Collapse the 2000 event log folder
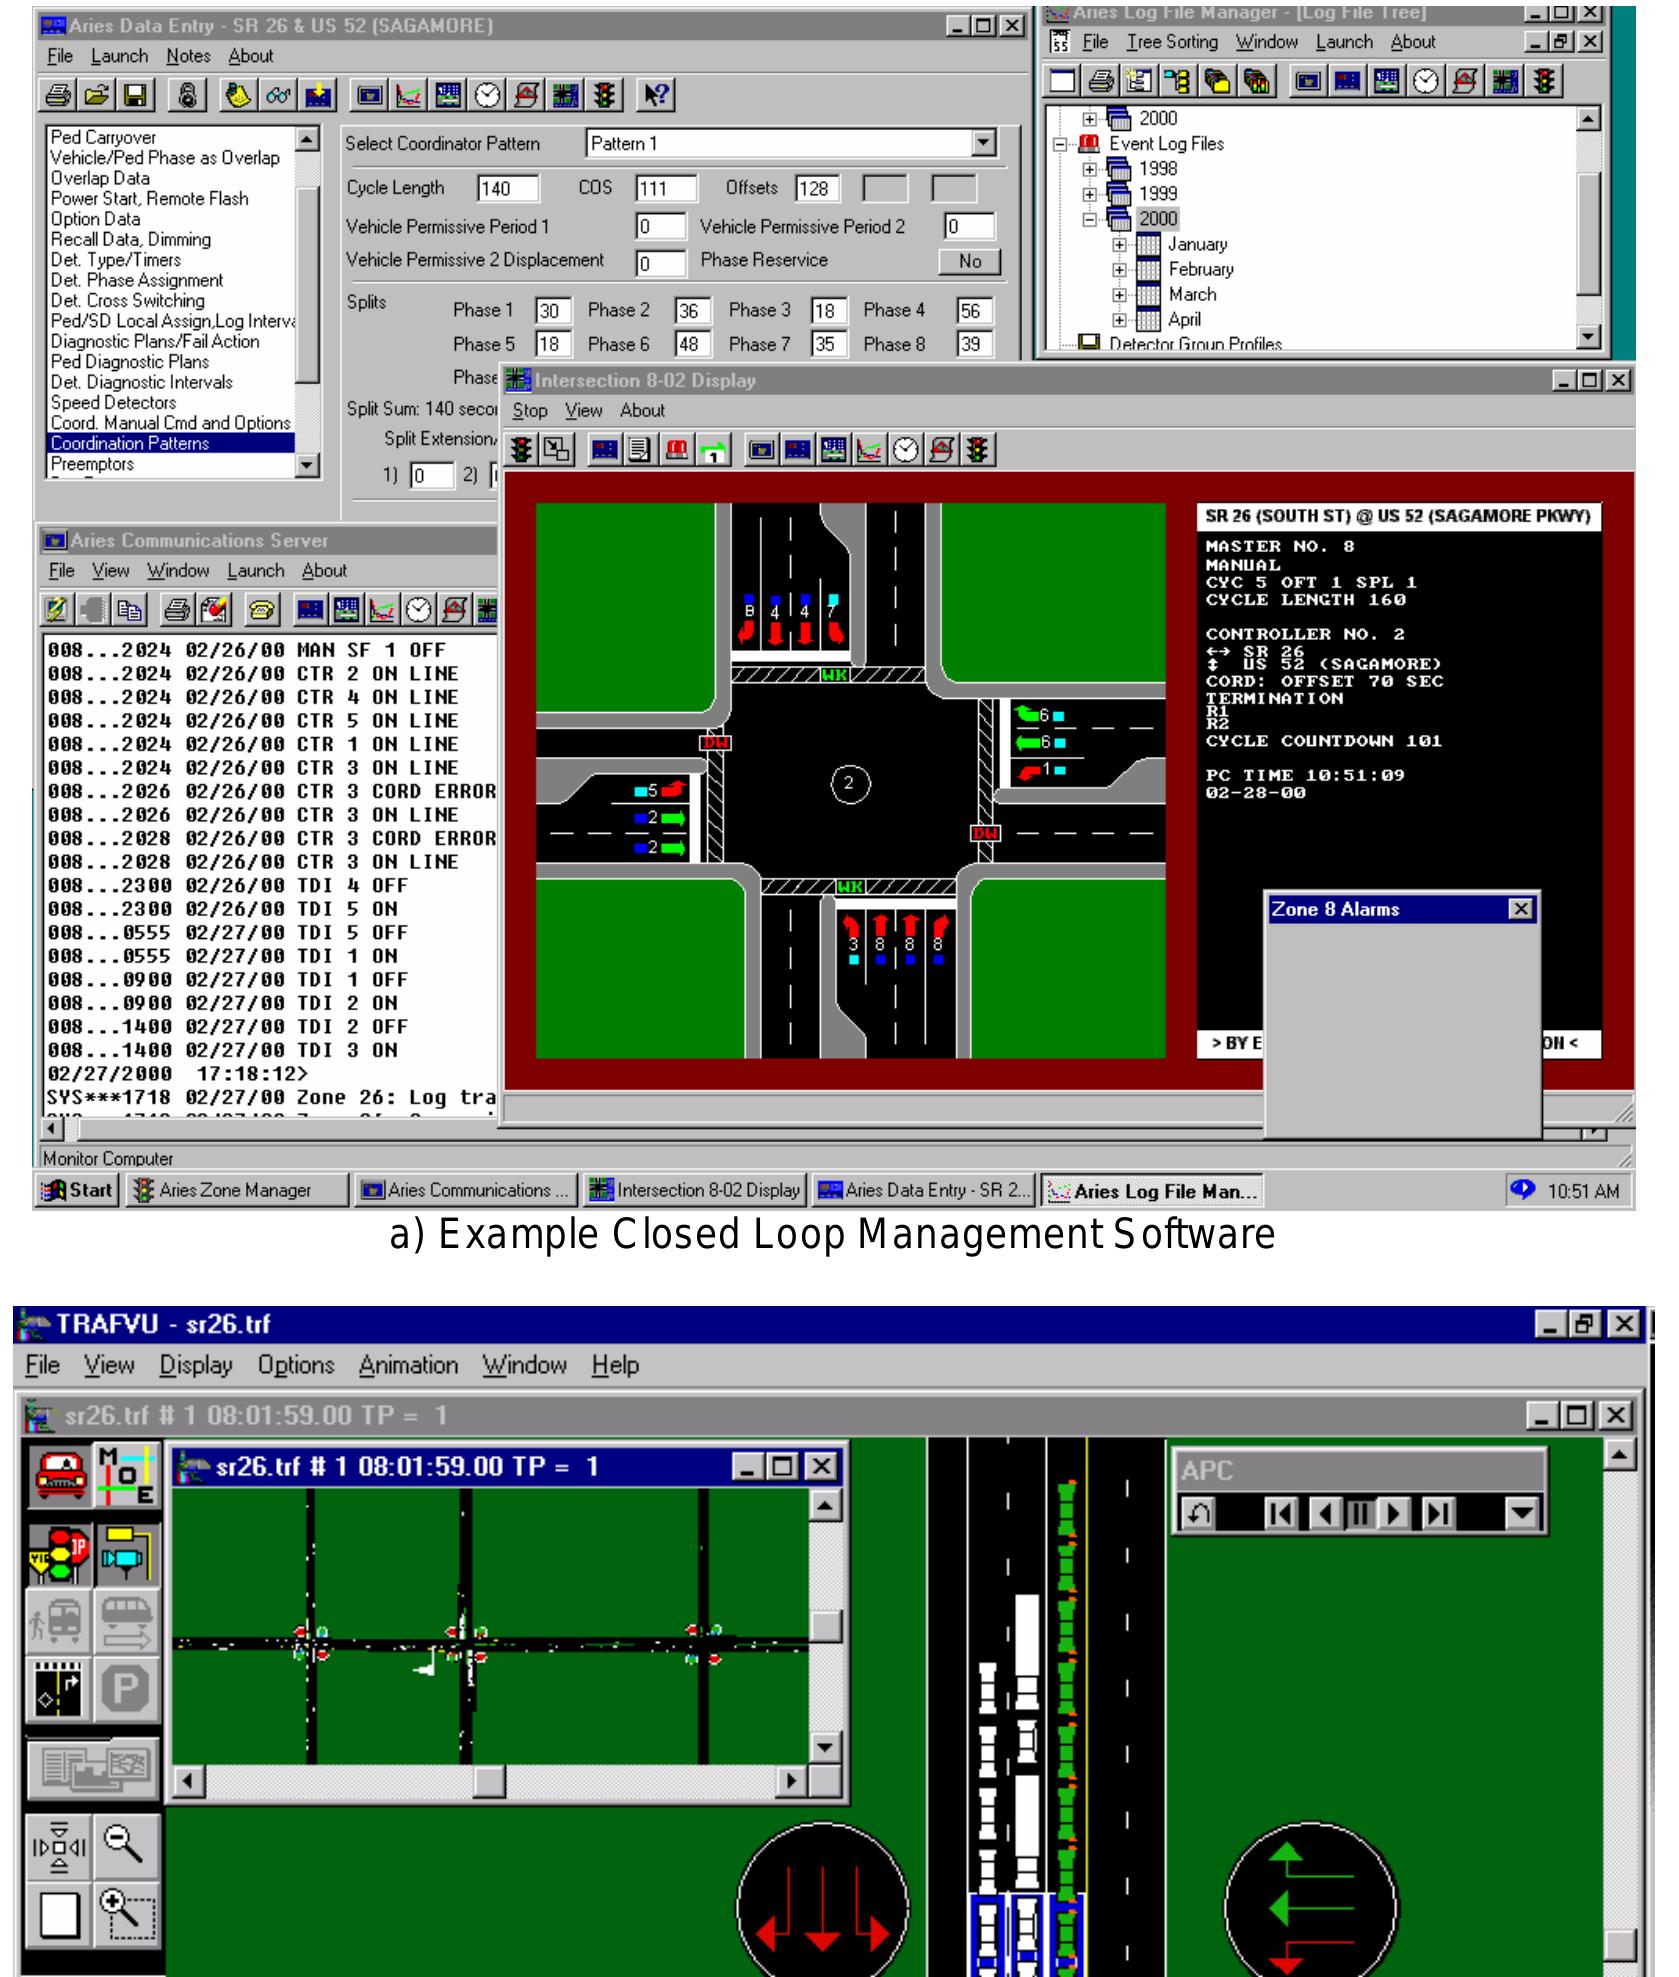Viewport: 1679px width, 1977px height. click(1091, 219)
